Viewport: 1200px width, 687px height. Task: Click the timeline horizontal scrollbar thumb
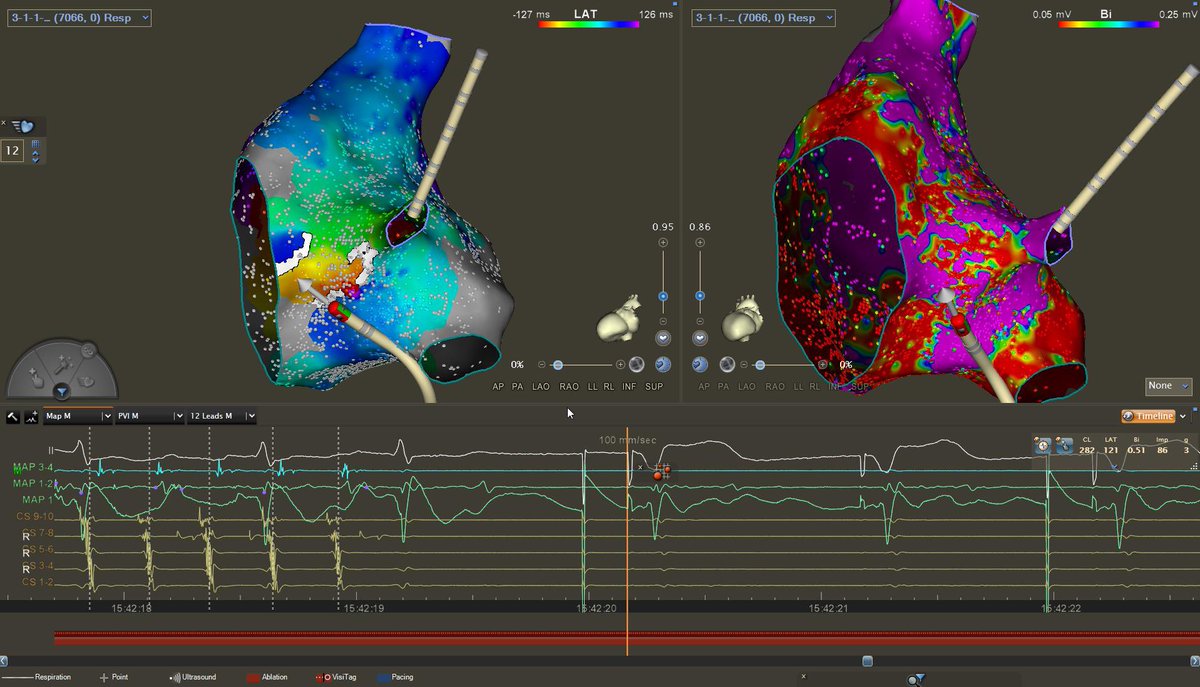[x=867, y=661]
